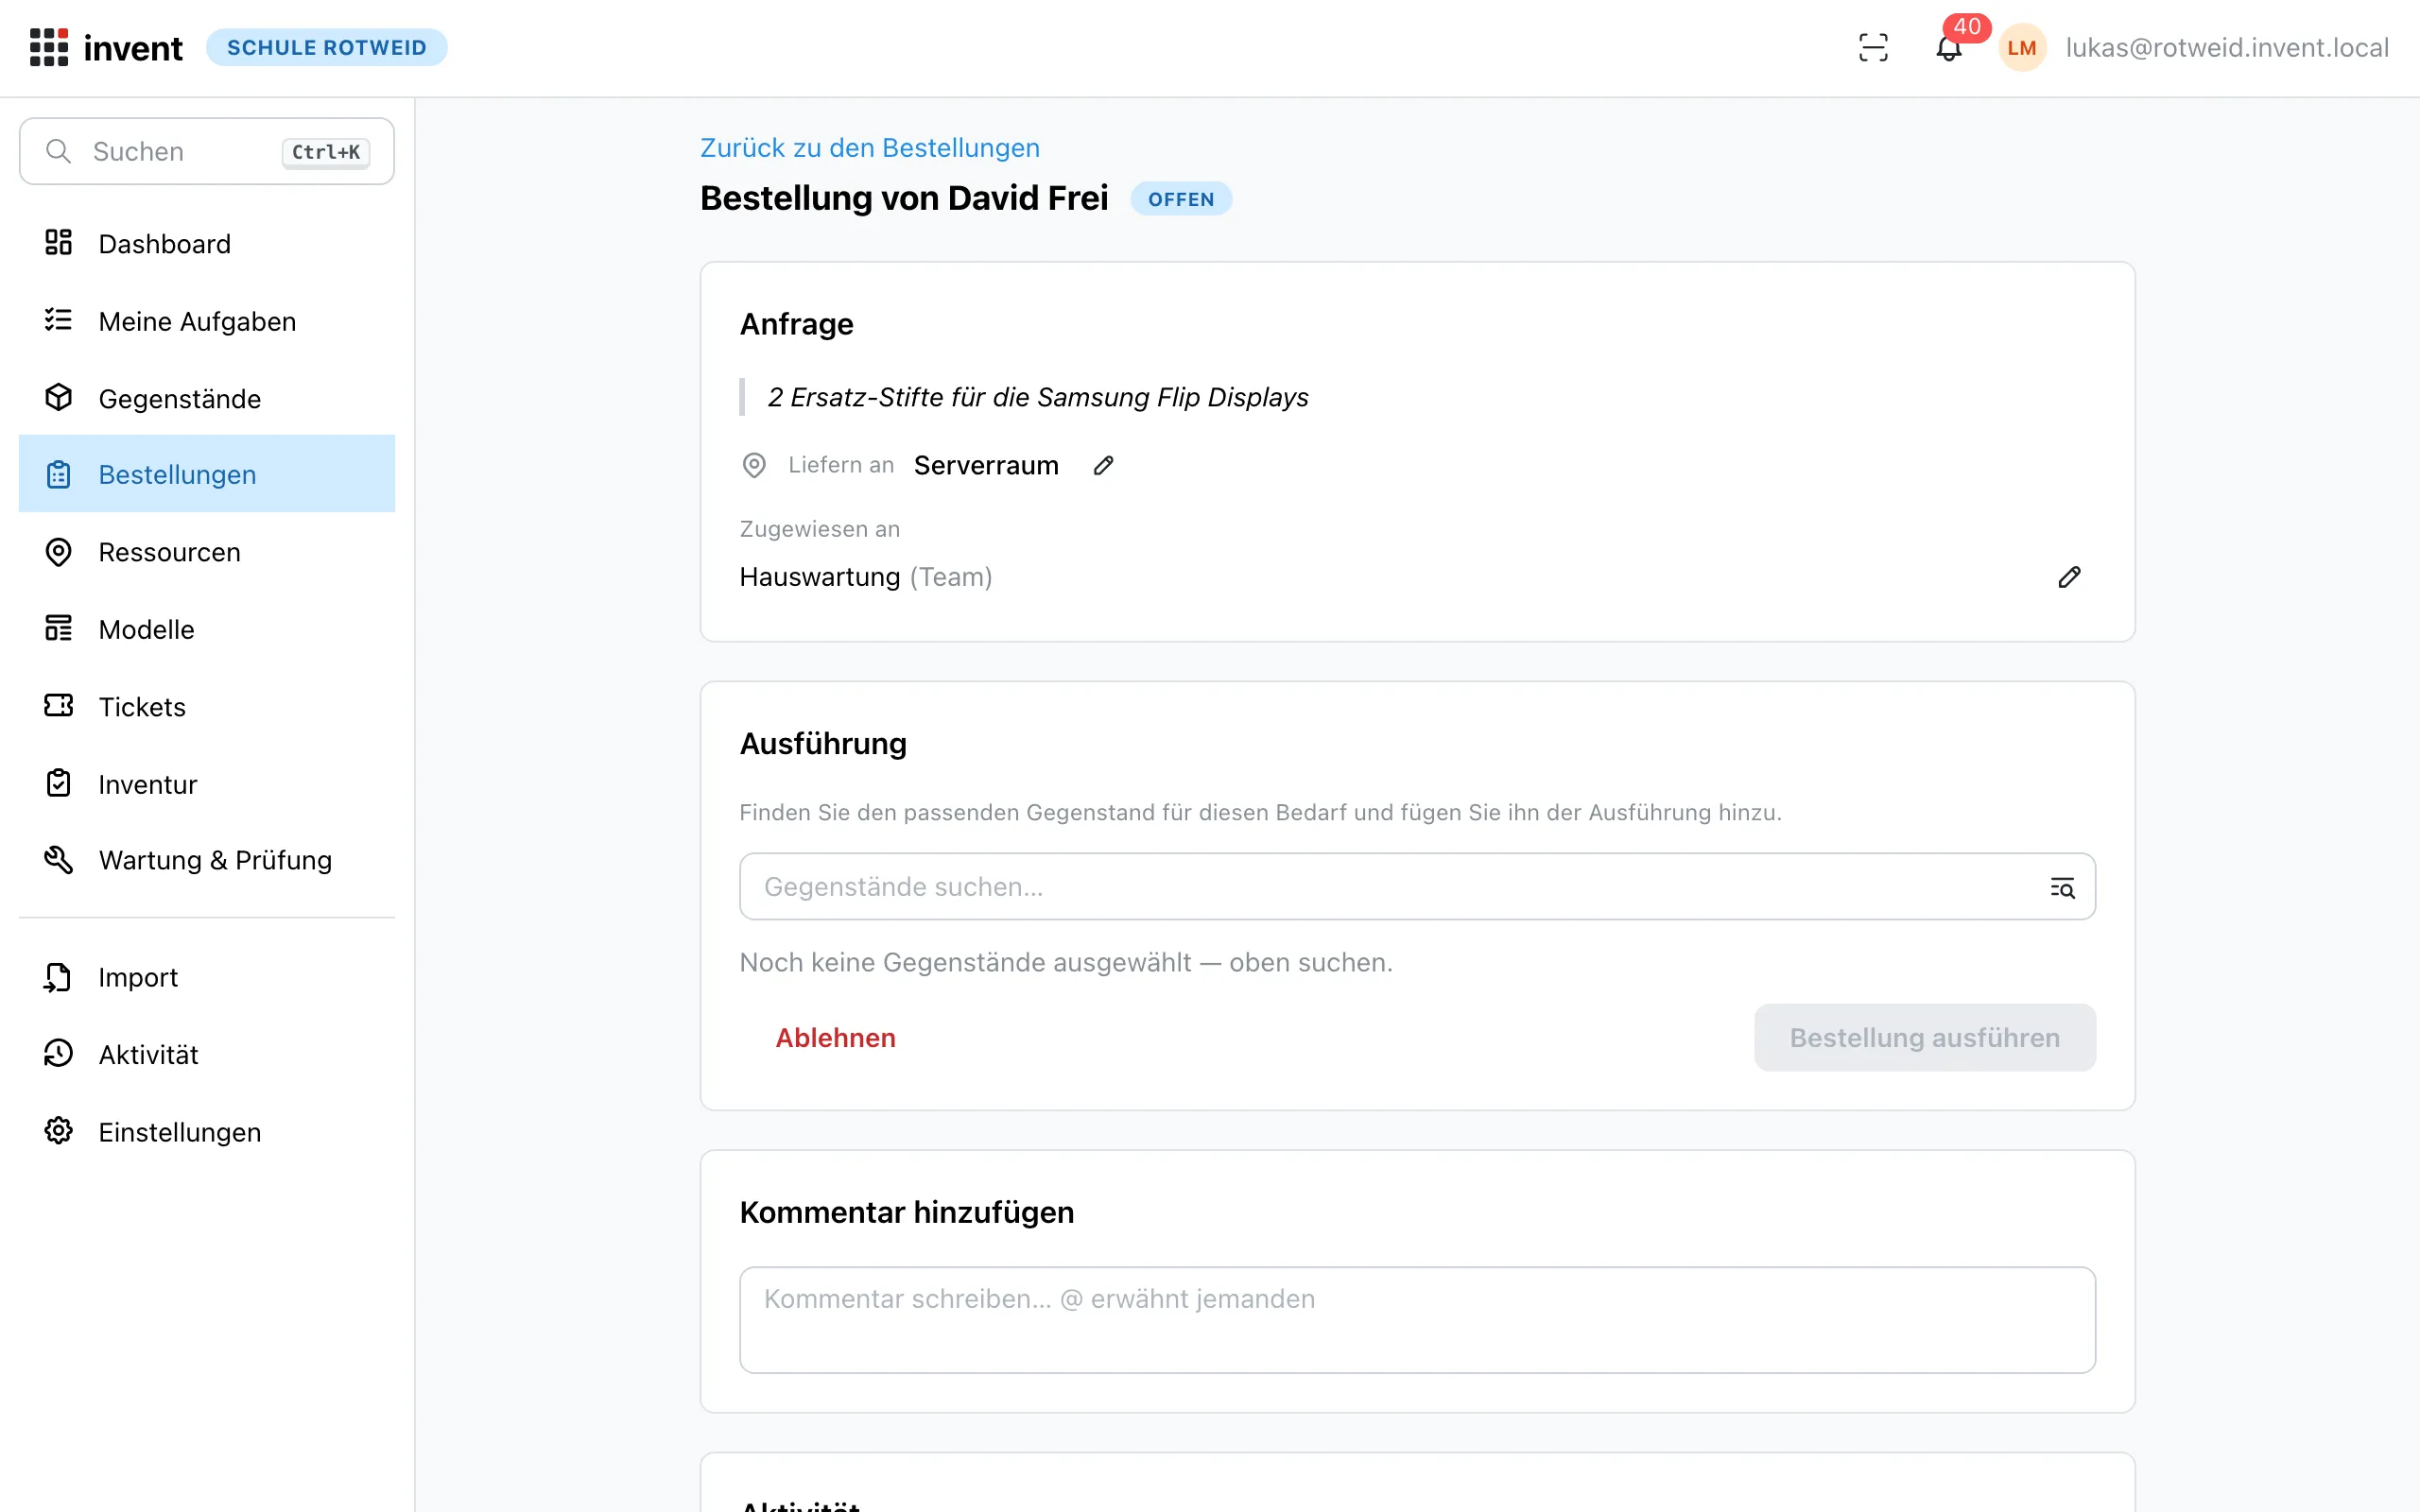Click the location pin beside Liefern an
Image resolution: width=2420 pixels, height=1512 pixels.
(x=754, y=465)
